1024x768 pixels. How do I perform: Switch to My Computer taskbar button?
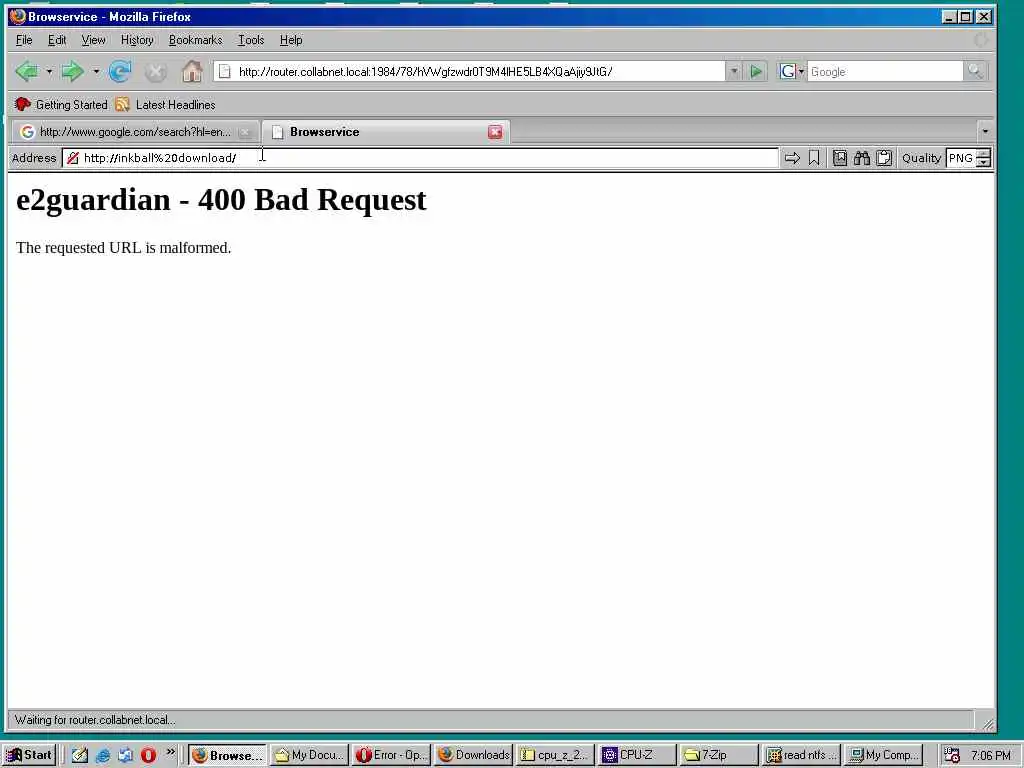(883, 755)
